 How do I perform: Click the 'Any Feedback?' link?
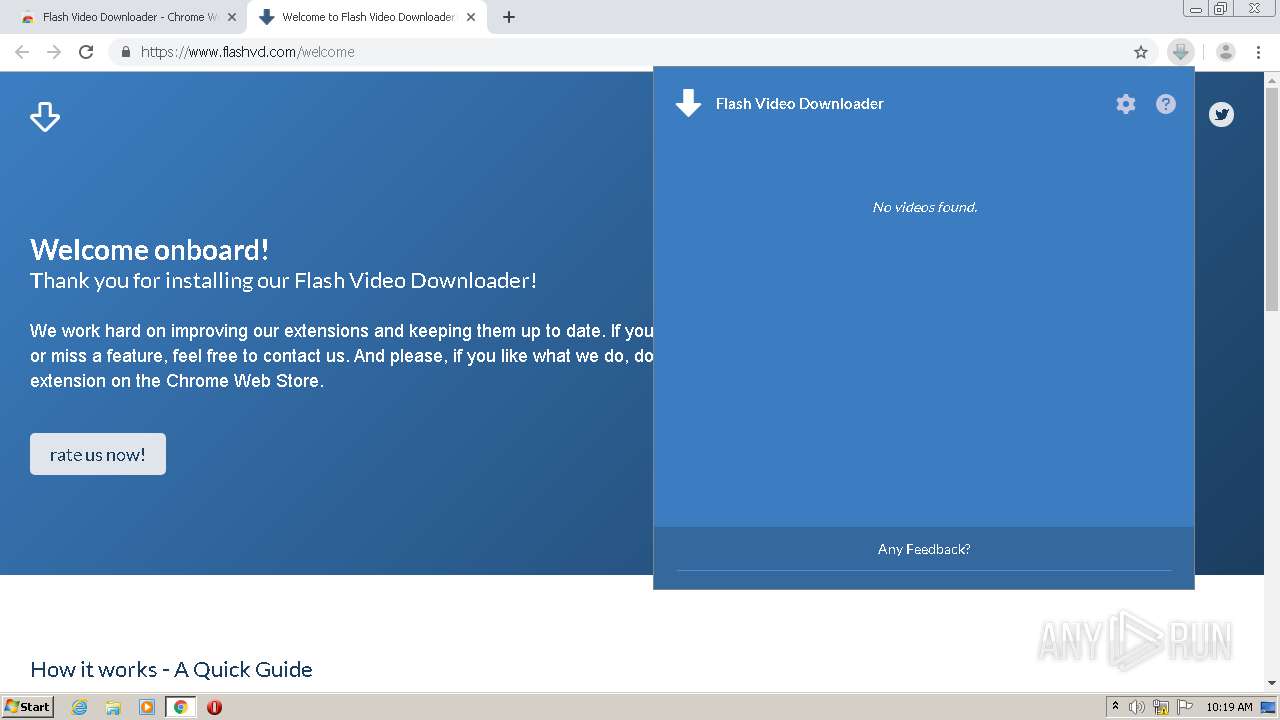click(924, 549)
